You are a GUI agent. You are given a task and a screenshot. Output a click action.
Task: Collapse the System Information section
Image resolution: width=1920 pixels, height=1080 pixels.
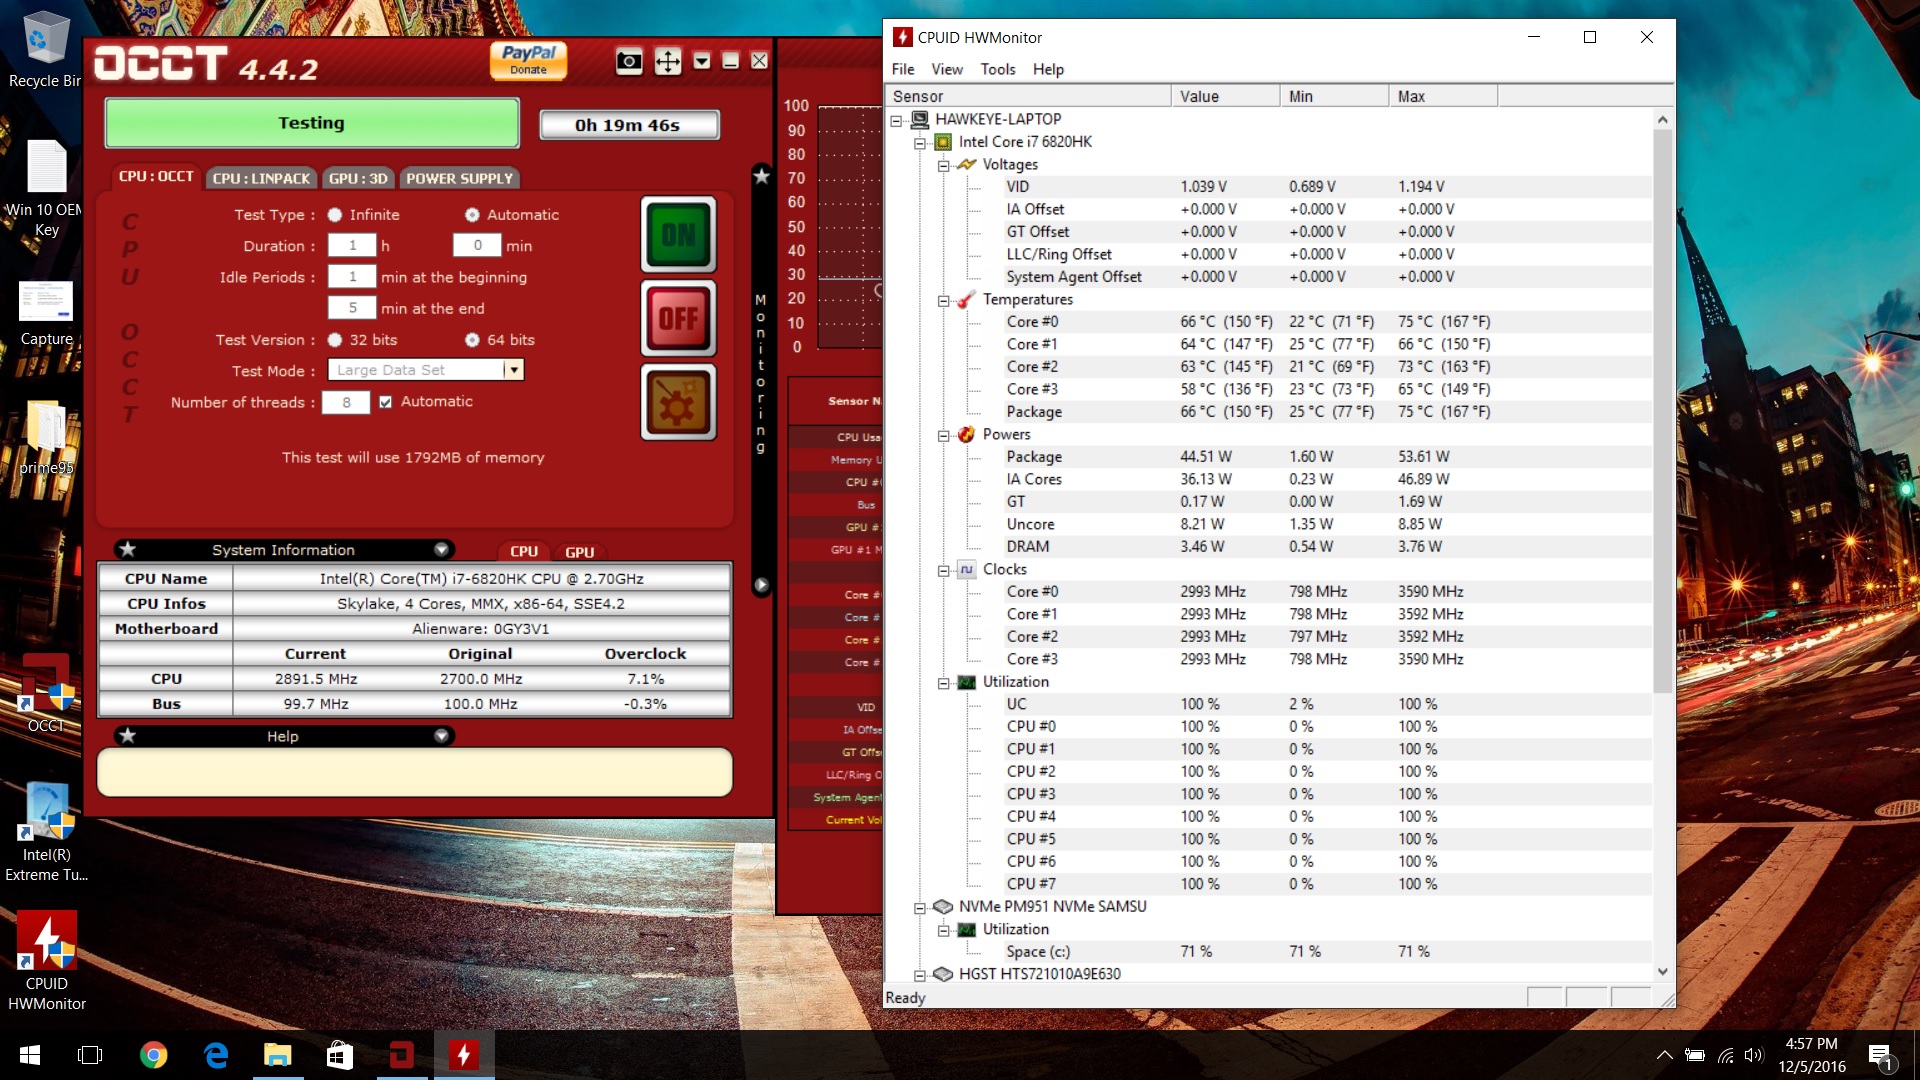(441, 549)
